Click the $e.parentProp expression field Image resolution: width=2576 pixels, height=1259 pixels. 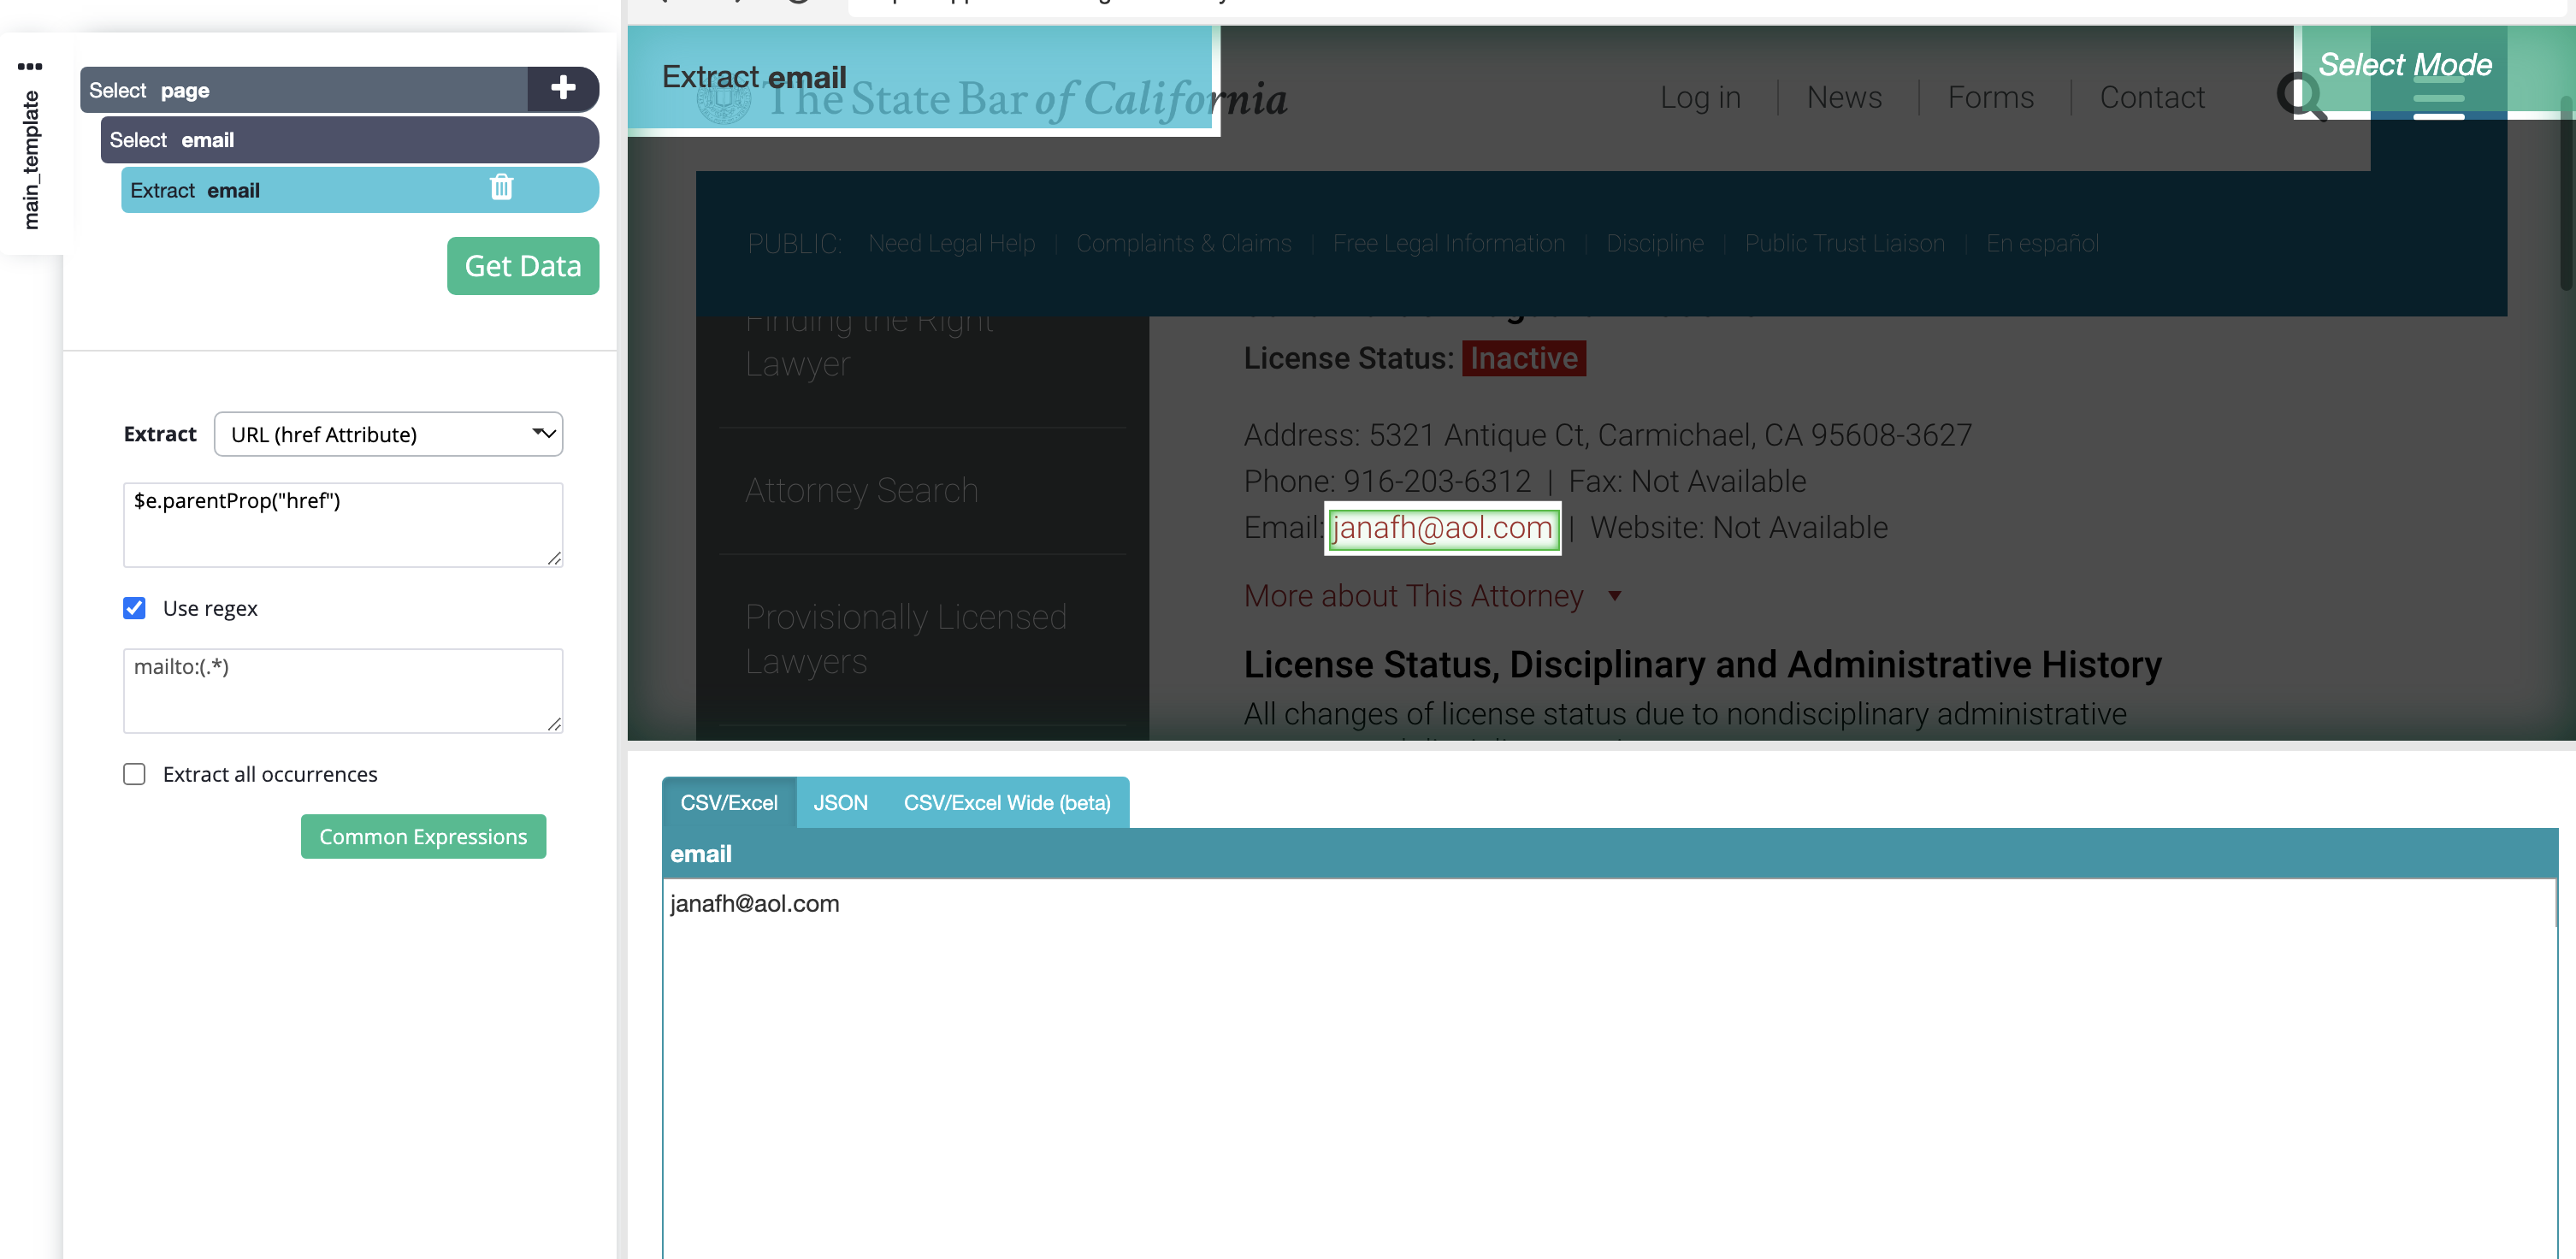coord(343,525)
